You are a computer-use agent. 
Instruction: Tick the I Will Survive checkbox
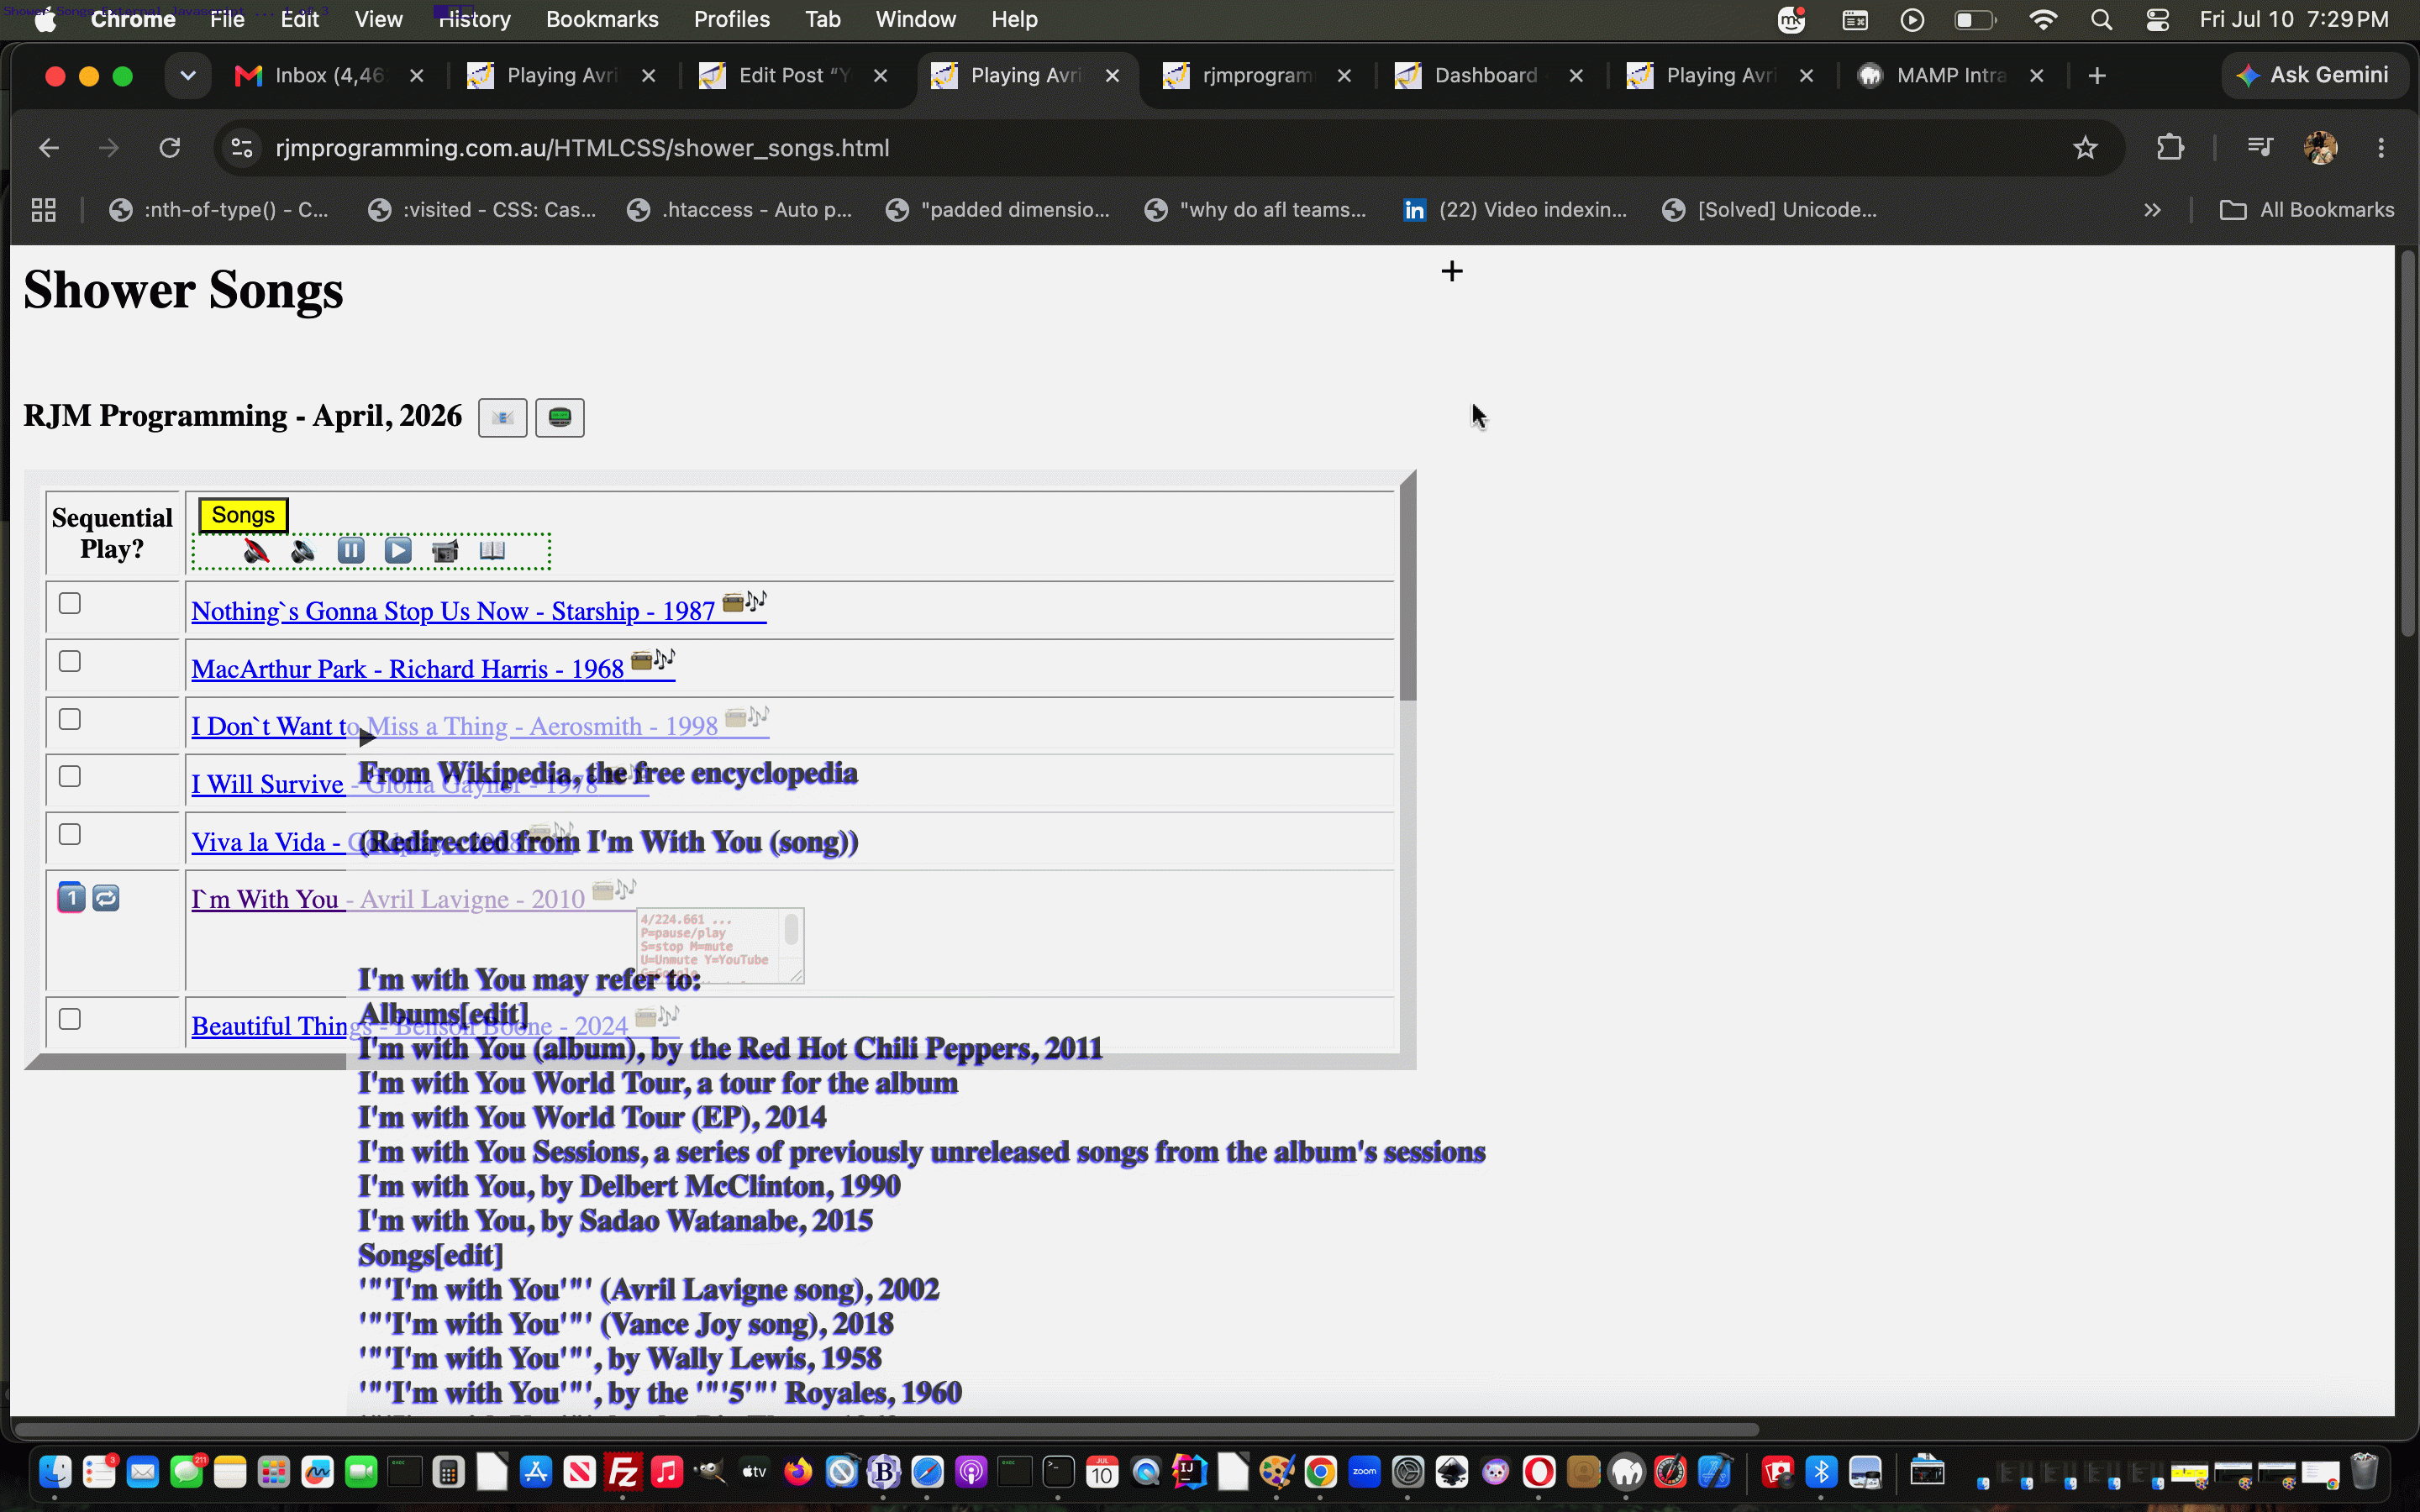[x=69, y=776]
